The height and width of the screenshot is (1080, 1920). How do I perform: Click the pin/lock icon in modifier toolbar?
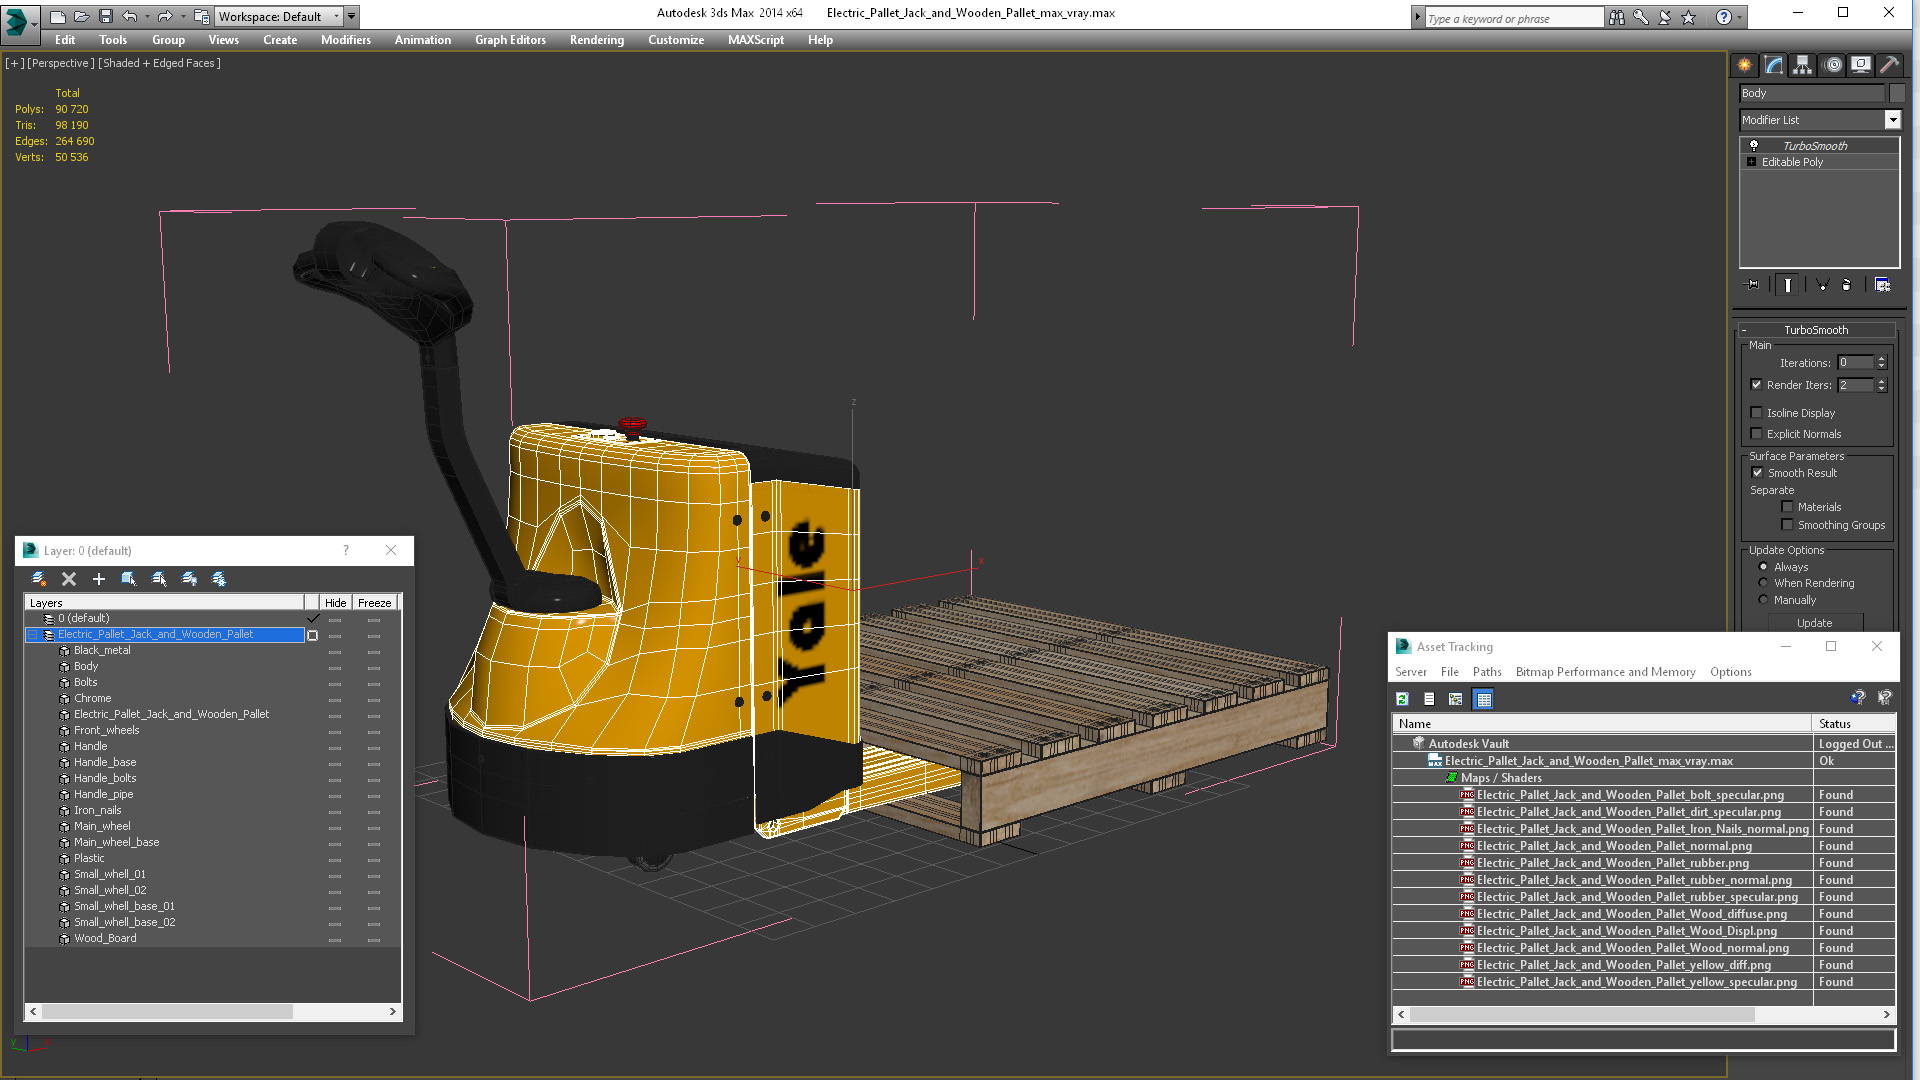[x=1750, y=285]
